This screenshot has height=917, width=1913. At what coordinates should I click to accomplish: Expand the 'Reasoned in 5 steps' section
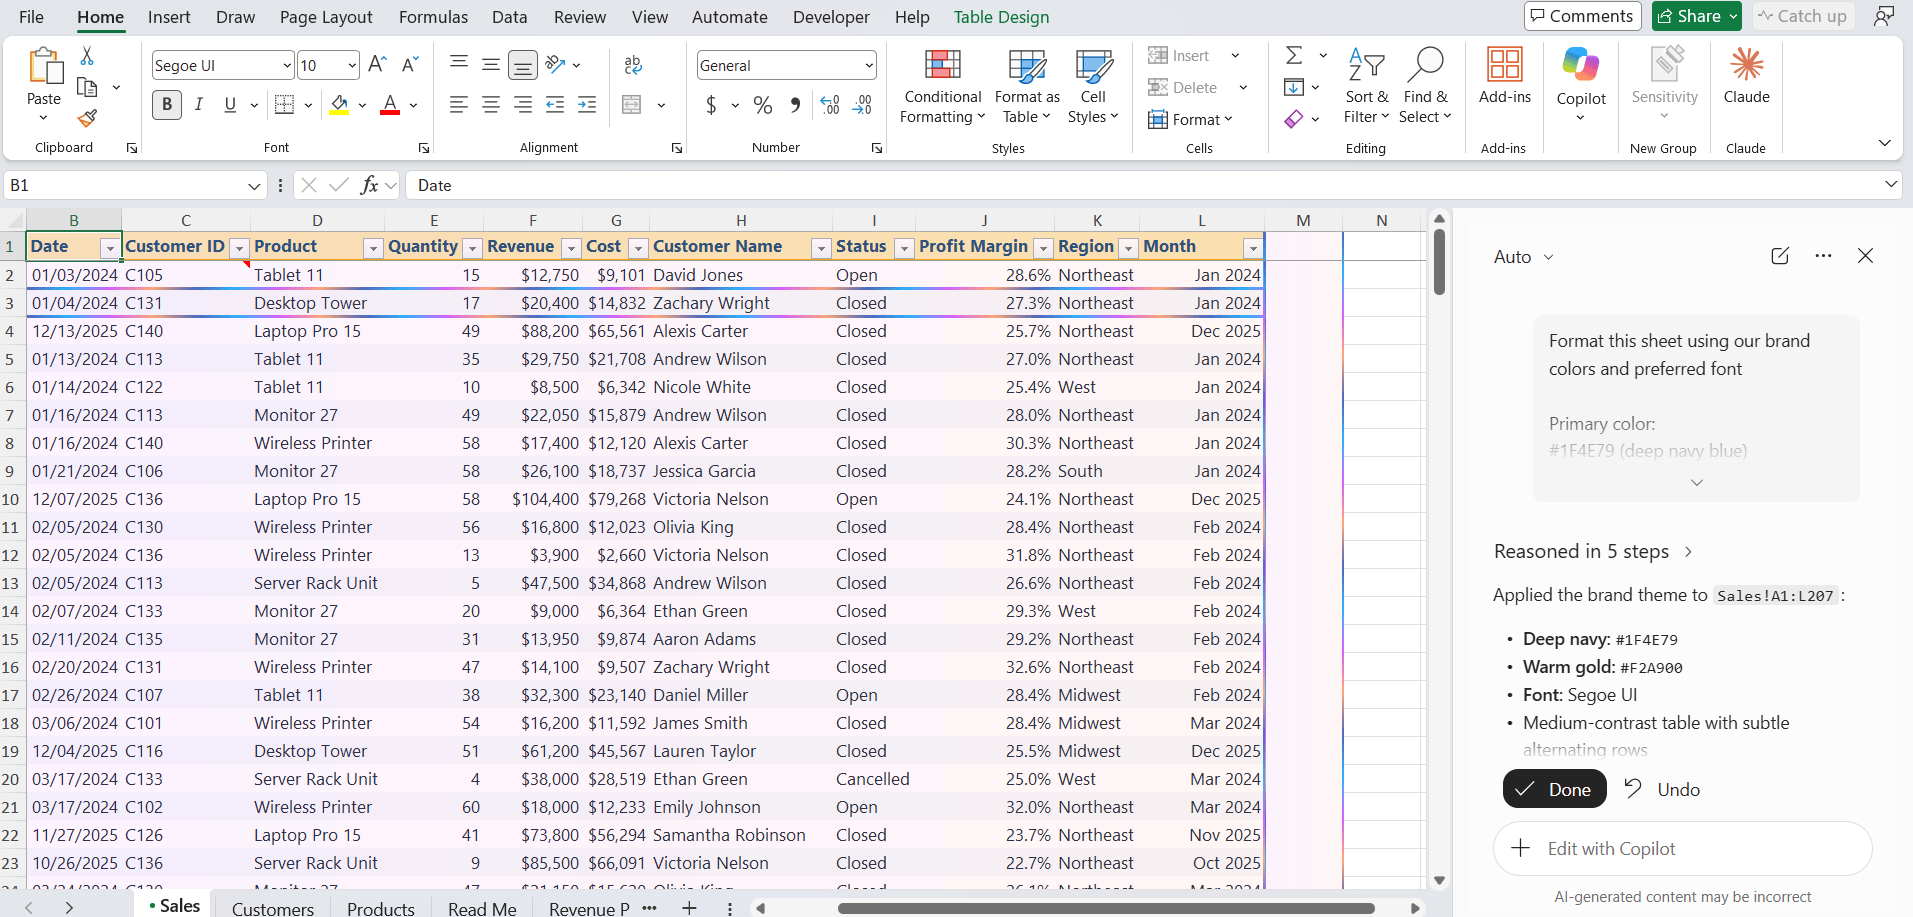click(1592, 551)
